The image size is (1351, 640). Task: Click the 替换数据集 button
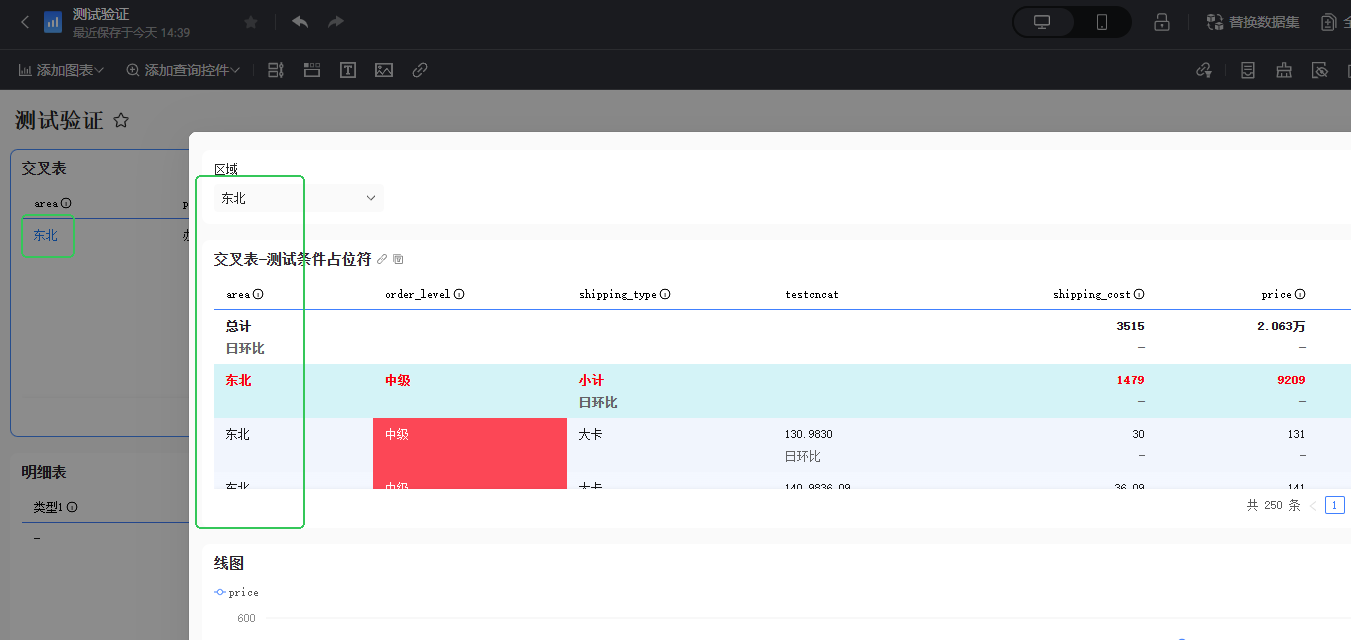[1253, 22]
